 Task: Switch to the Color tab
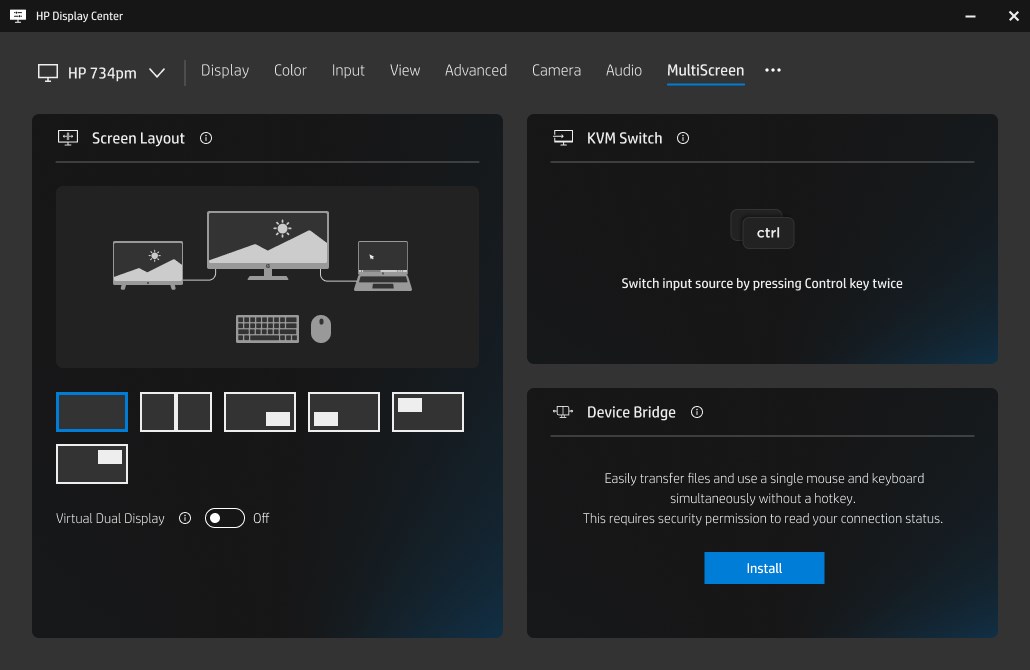pos(290,70)
